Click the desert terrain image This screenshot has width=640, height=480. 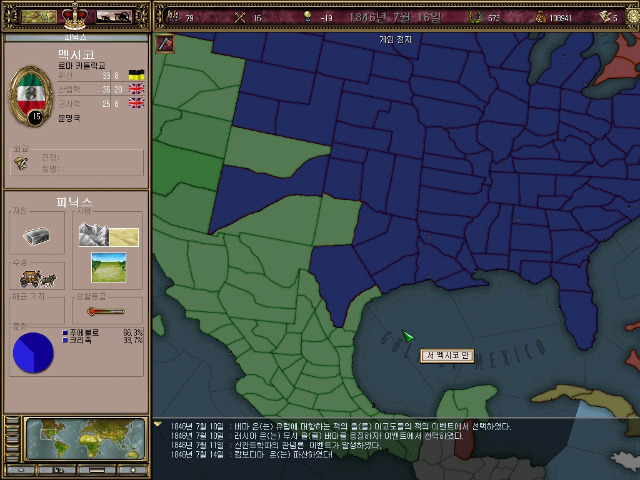124,237
